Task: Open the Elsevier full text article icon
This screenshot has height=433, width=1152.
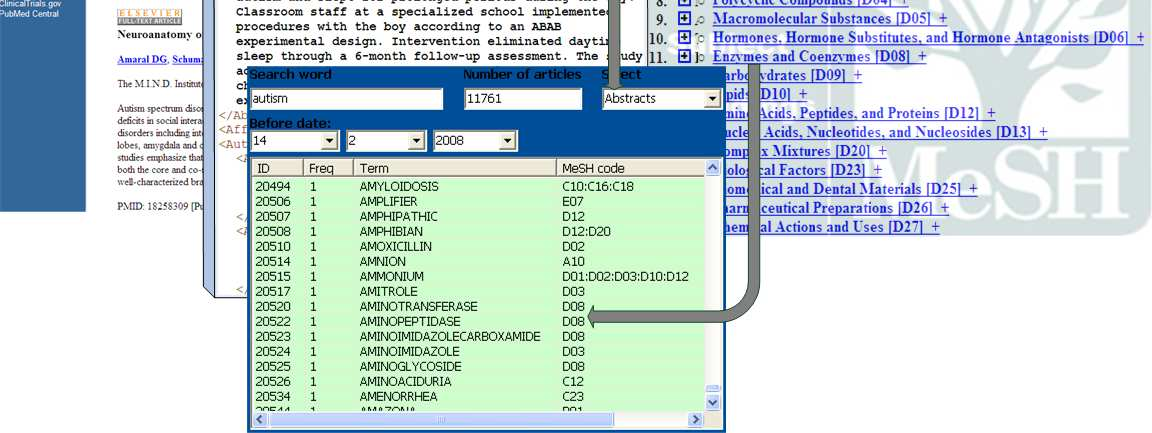Action: point(149,17)
